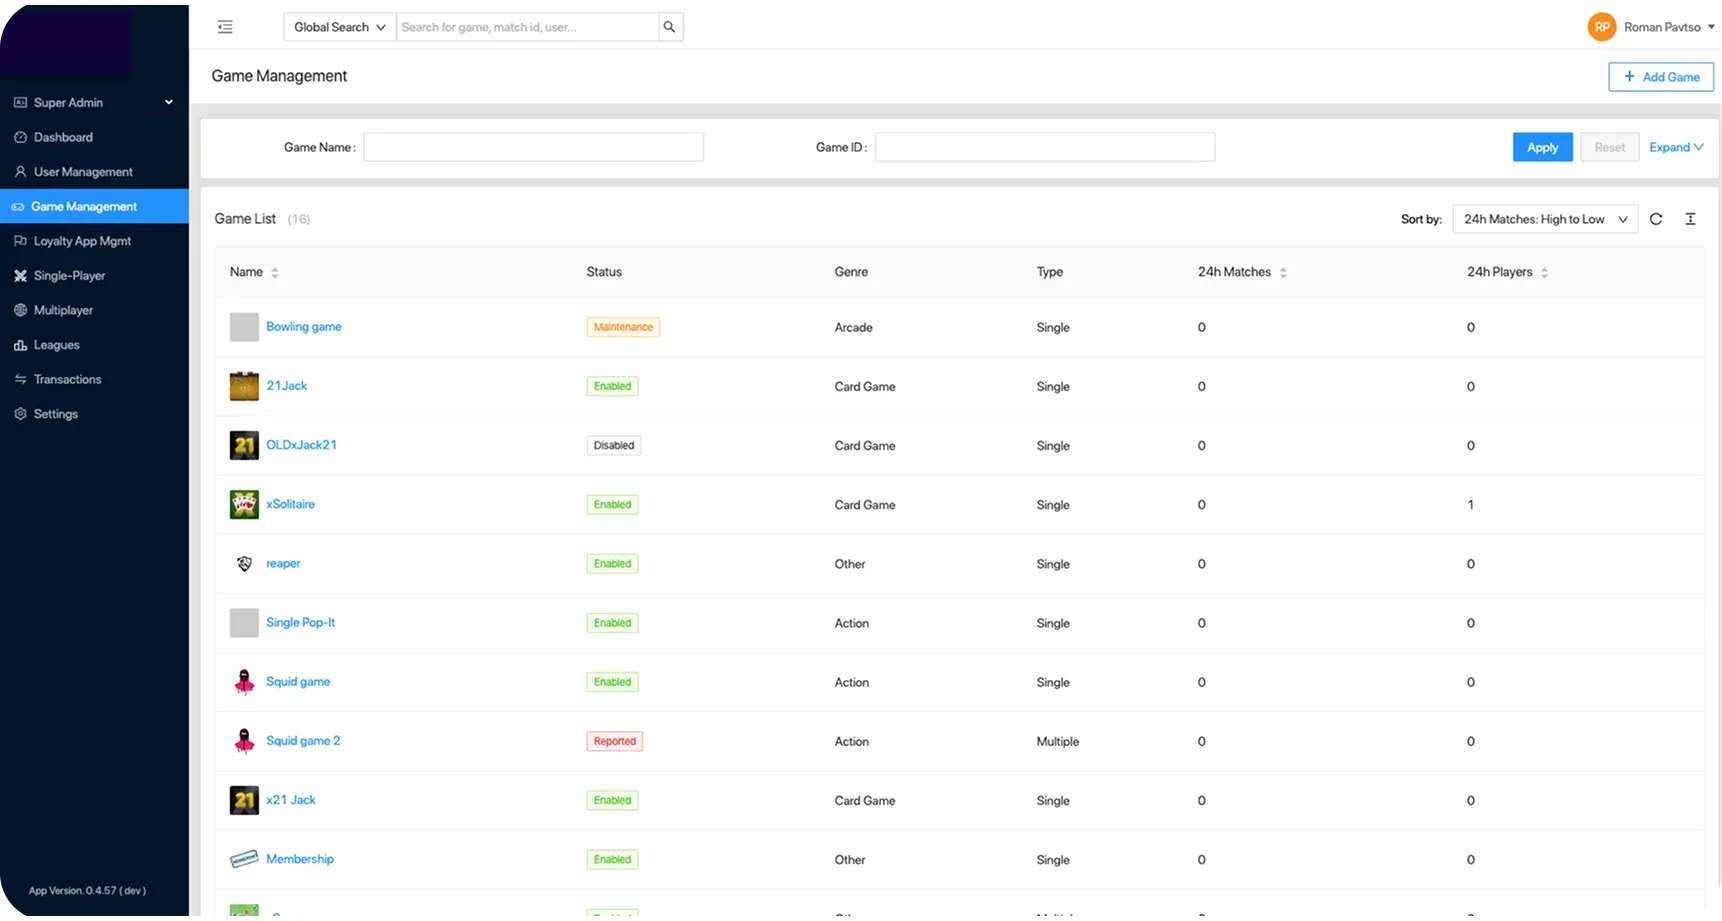Click the Add Game button
Screen dimensions: 1722x921
[x=1660, y=77]
